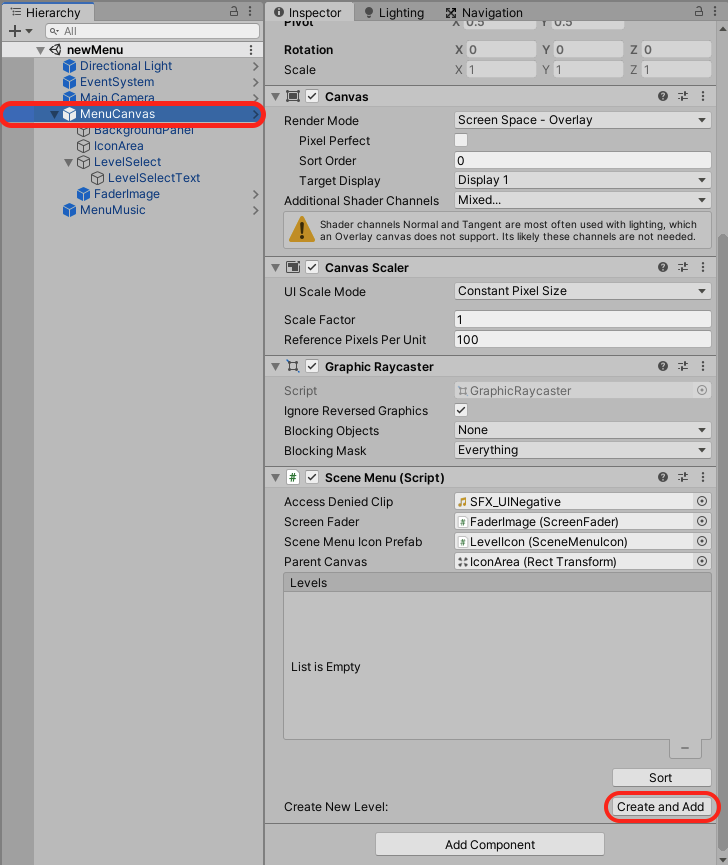Open Graphic Raycaster more options menu
Image resolution: width=728 pixels, height=865 pixels.
point(704,367)
